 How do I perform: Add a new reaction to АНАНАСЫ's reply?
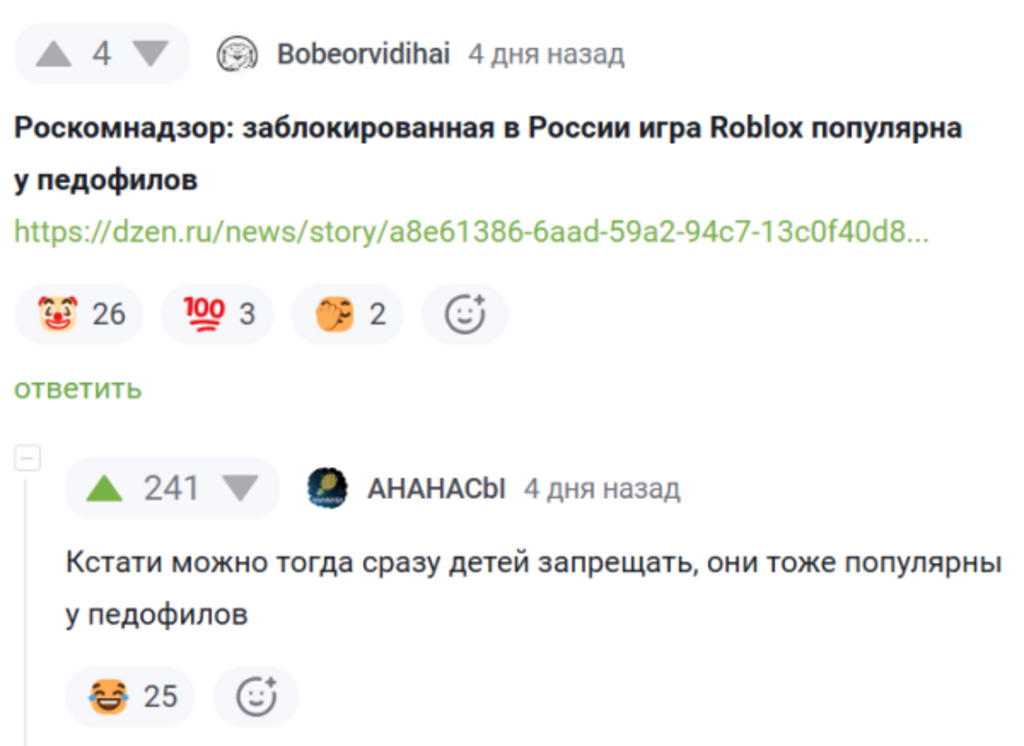(x=256, y=696)
